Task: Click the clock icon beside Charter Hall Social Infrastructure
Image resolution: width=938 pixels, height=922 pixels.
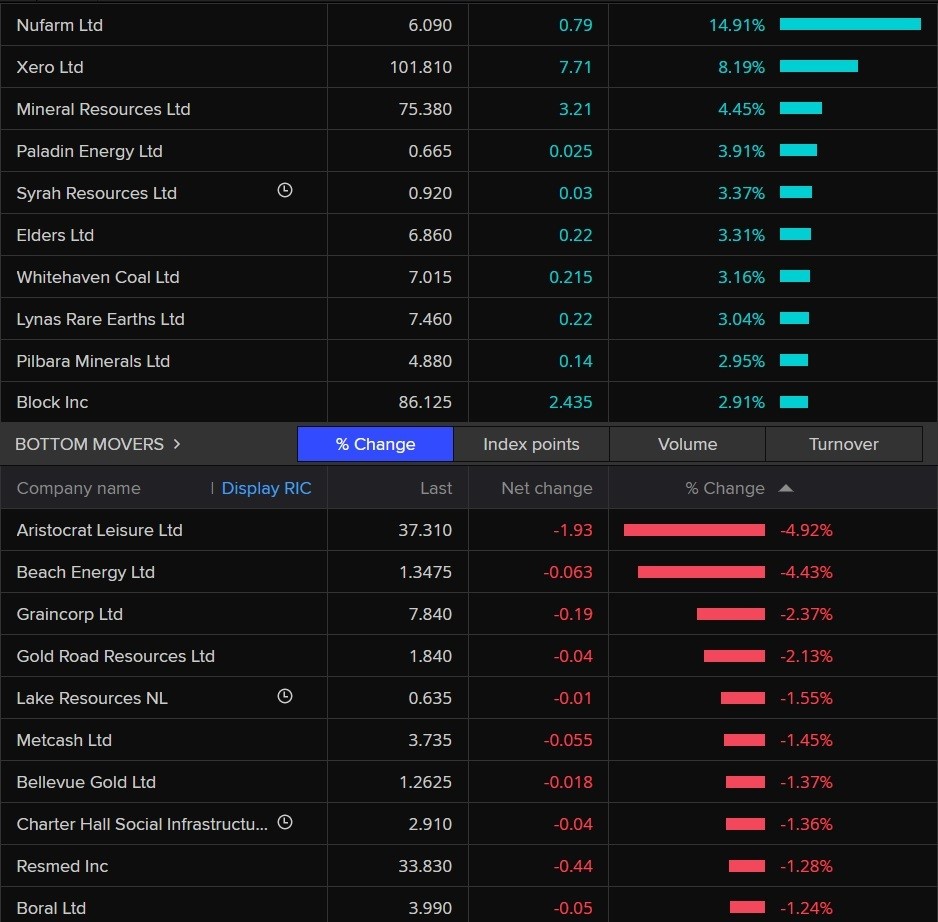Action: [x=285, y=822]
